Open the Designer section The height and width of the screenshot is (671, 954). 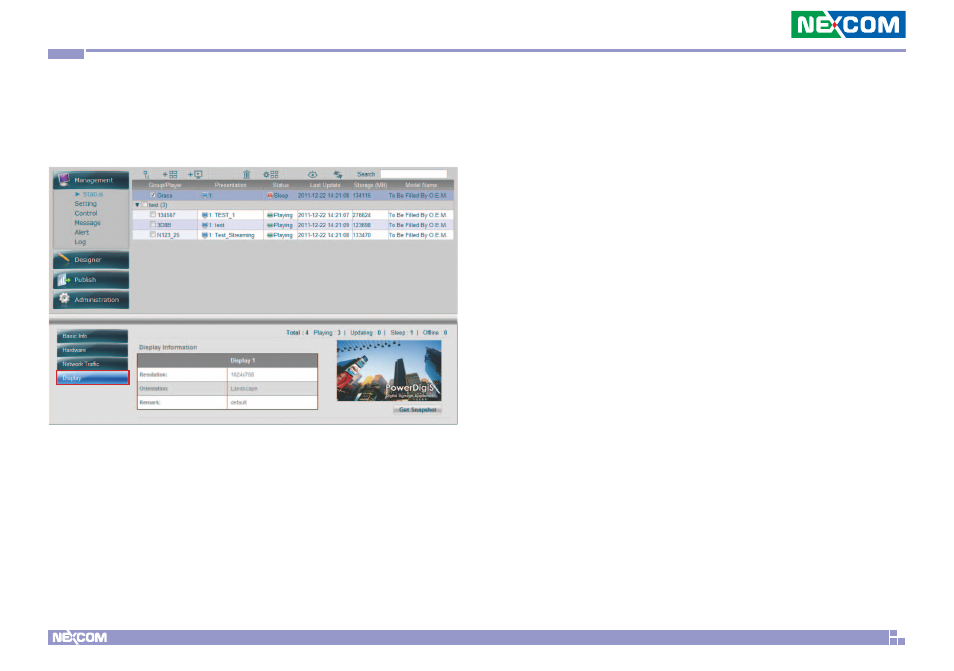pyautogui.click(x=91, y=260)
